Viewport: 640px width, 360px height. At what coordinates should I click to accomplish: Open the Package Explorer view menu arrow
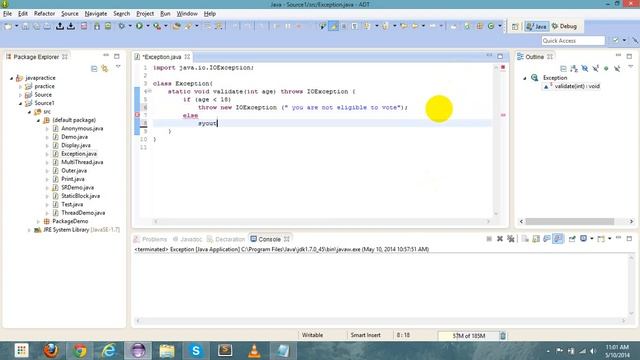click(118, 67)
